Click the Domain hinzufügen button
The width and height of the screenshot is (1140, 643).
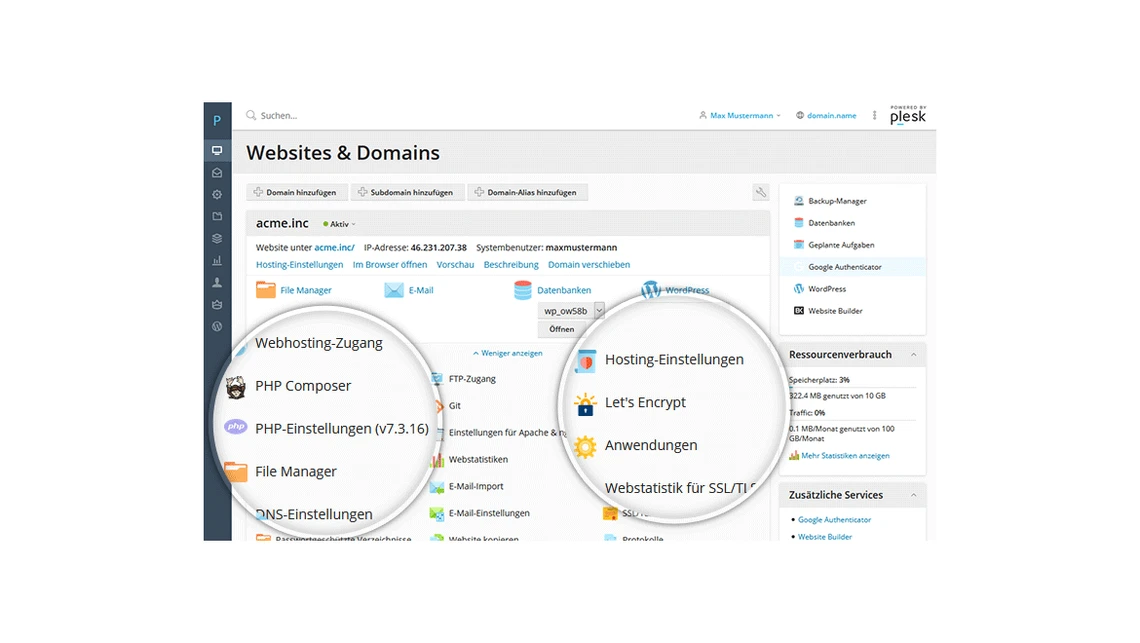click(x=297, y=192)
